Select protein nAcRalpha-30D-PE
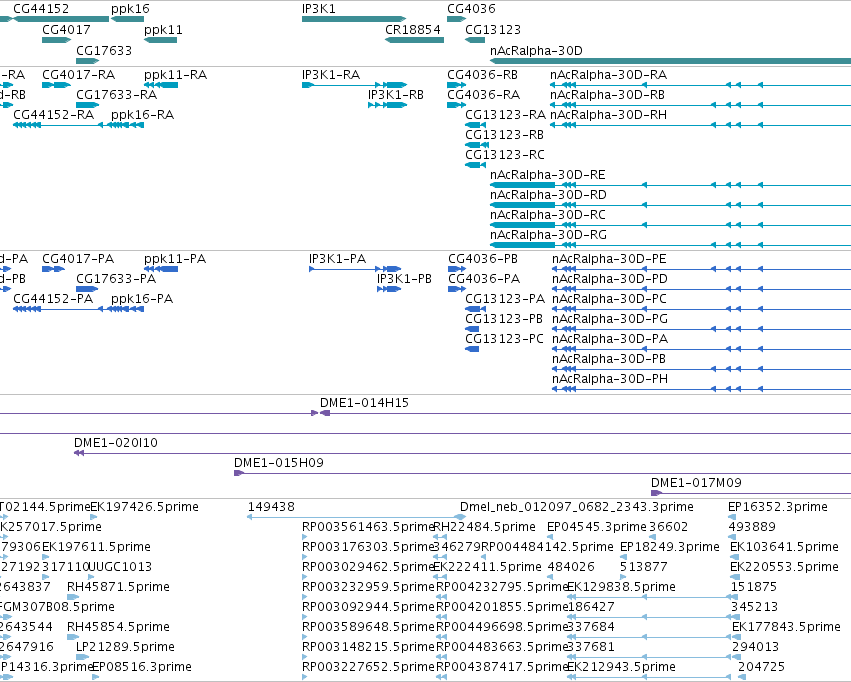 [x=609, y=259]
